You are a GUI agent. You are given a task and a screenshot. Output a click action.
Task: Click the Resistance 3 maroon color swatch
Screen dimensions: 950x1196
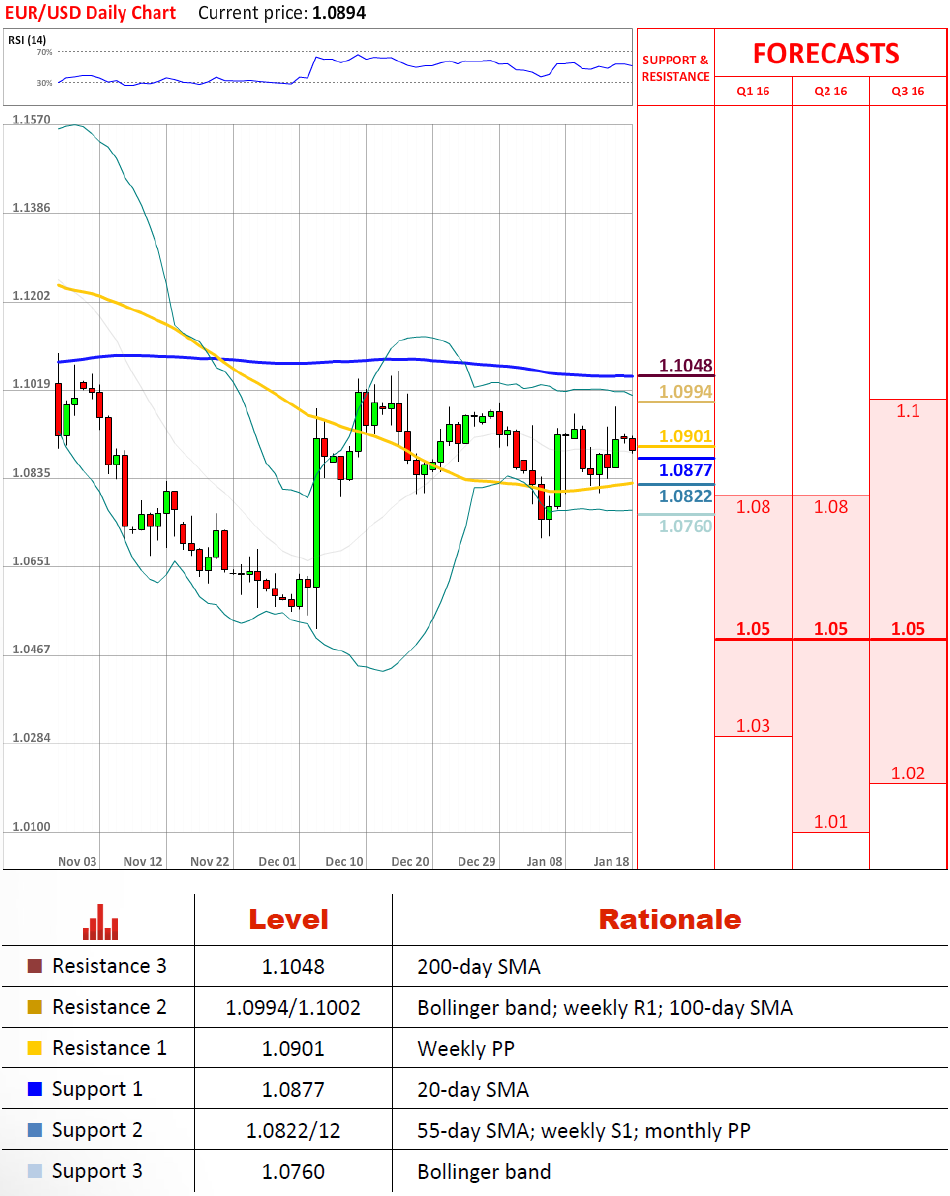click(x=34, y=966)
